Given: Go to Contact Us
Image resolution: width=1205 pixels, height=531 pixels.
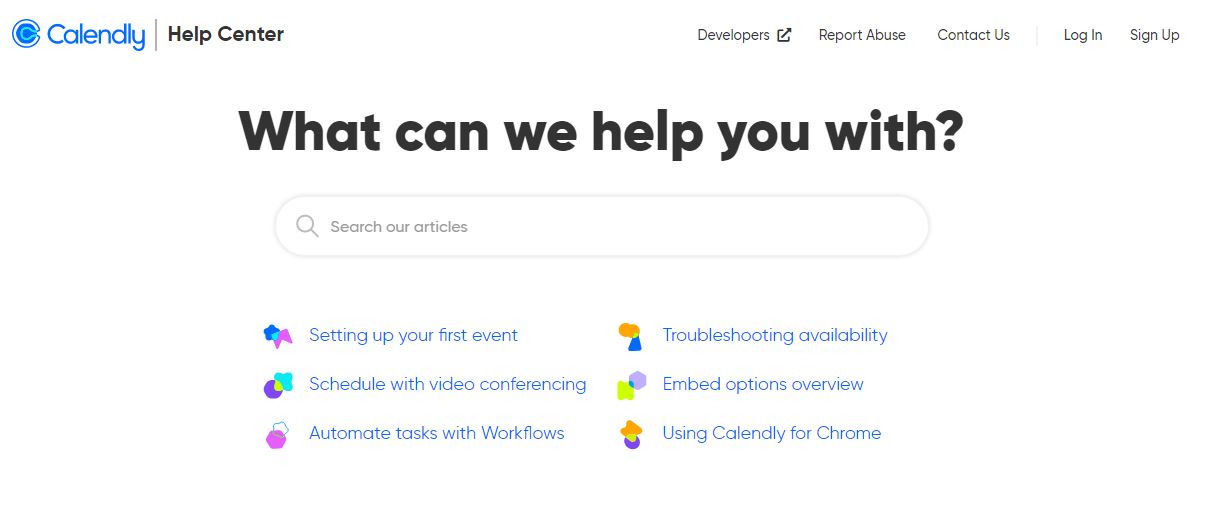Looking at the screenshot, I should 973,35.
